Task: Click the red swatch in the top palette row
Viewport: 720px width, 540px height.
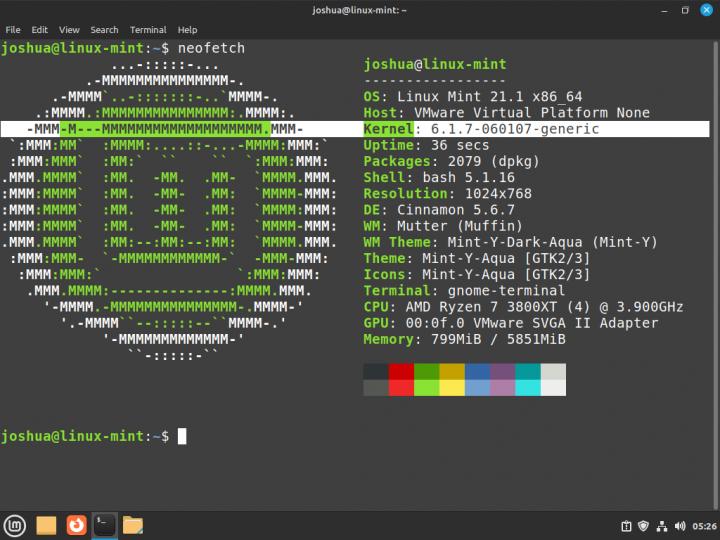Action: (x=401, y=371)
